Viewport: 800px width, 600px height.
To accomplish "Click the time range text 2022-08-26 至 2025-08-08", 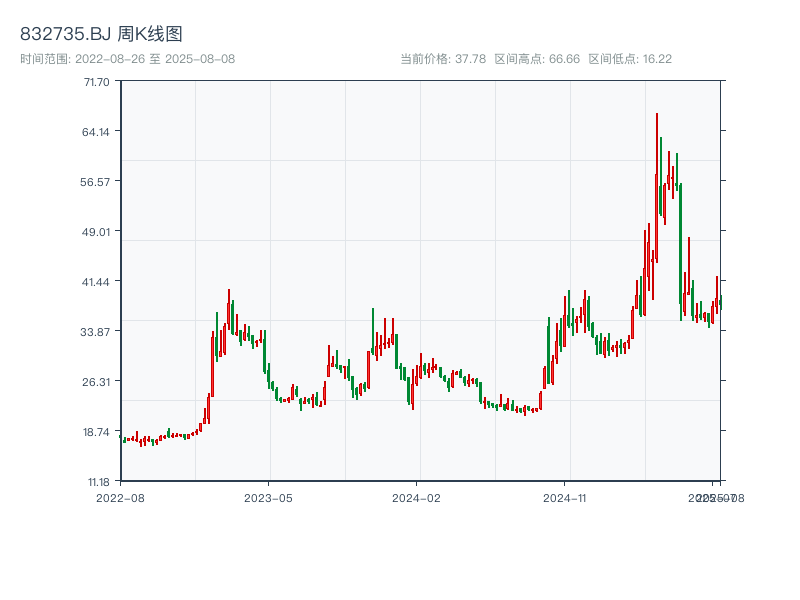I will [x=128, y=59].
